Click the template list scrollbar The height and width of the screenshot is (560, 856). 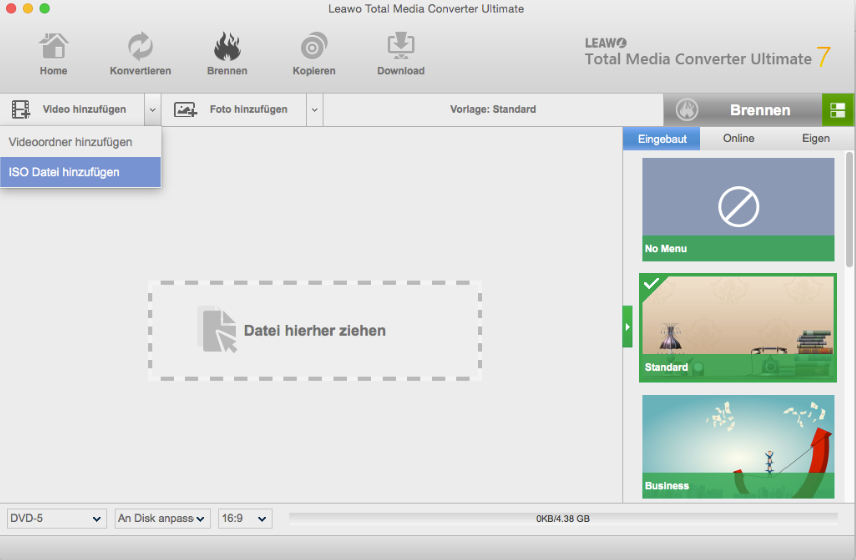click(x=849, y=210)
